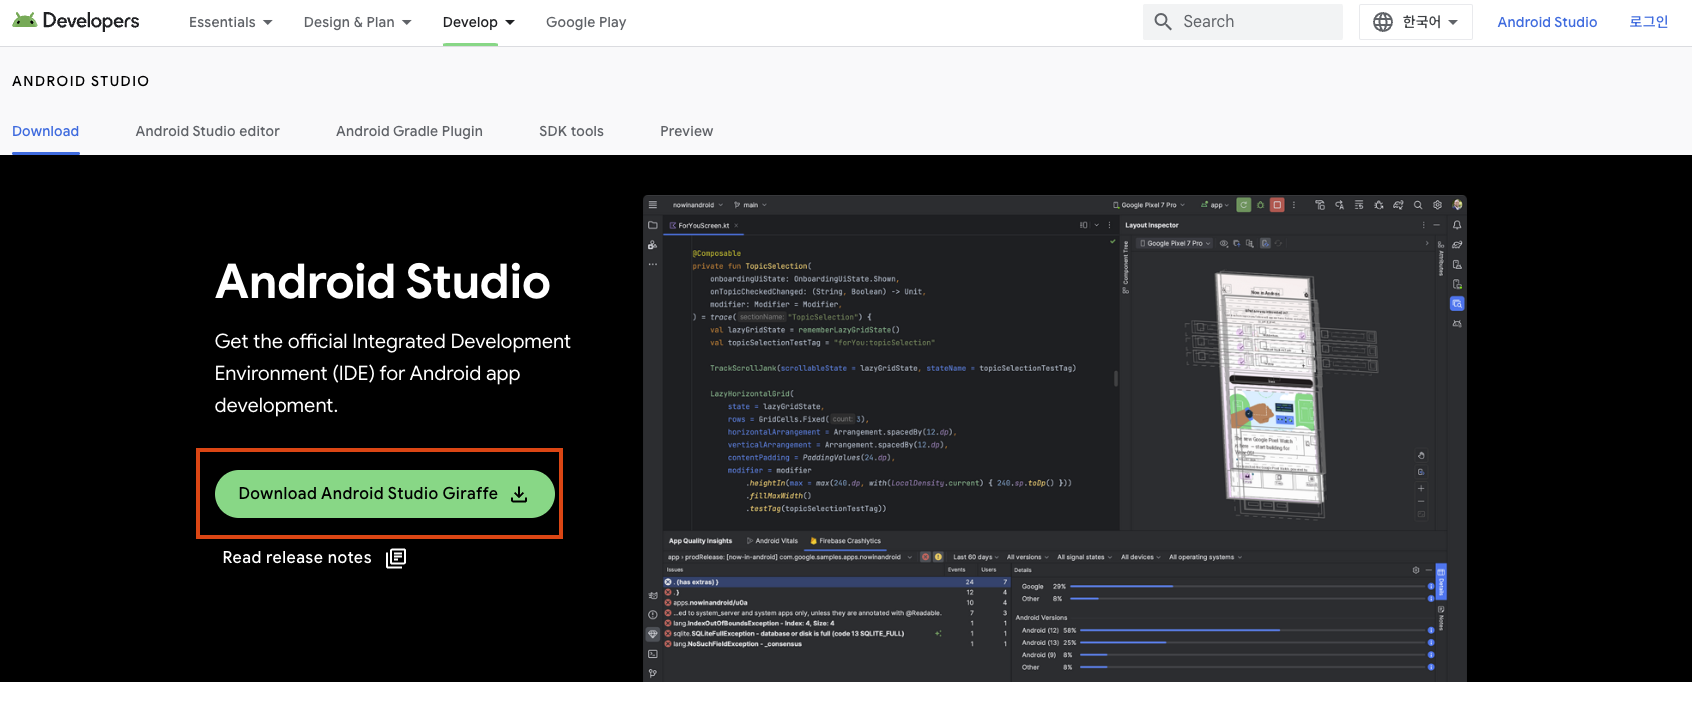This screenshot has height=715, width=1692.
Task: Click the Git branch icon at IDE sidebar bottom
Action: point(653,673)
